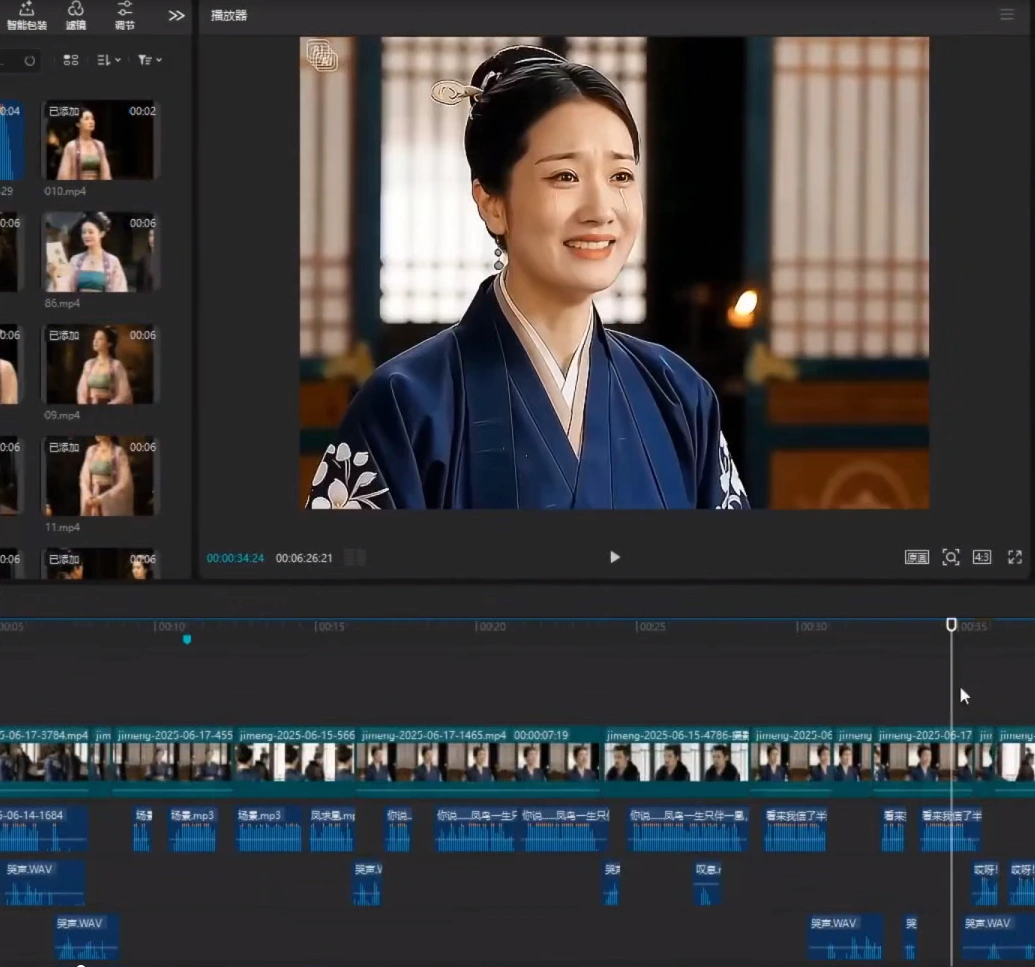Open the media sort order dropdown
Image resolution: width=1035 pixels, height=967 pixels.
point(108,60)
